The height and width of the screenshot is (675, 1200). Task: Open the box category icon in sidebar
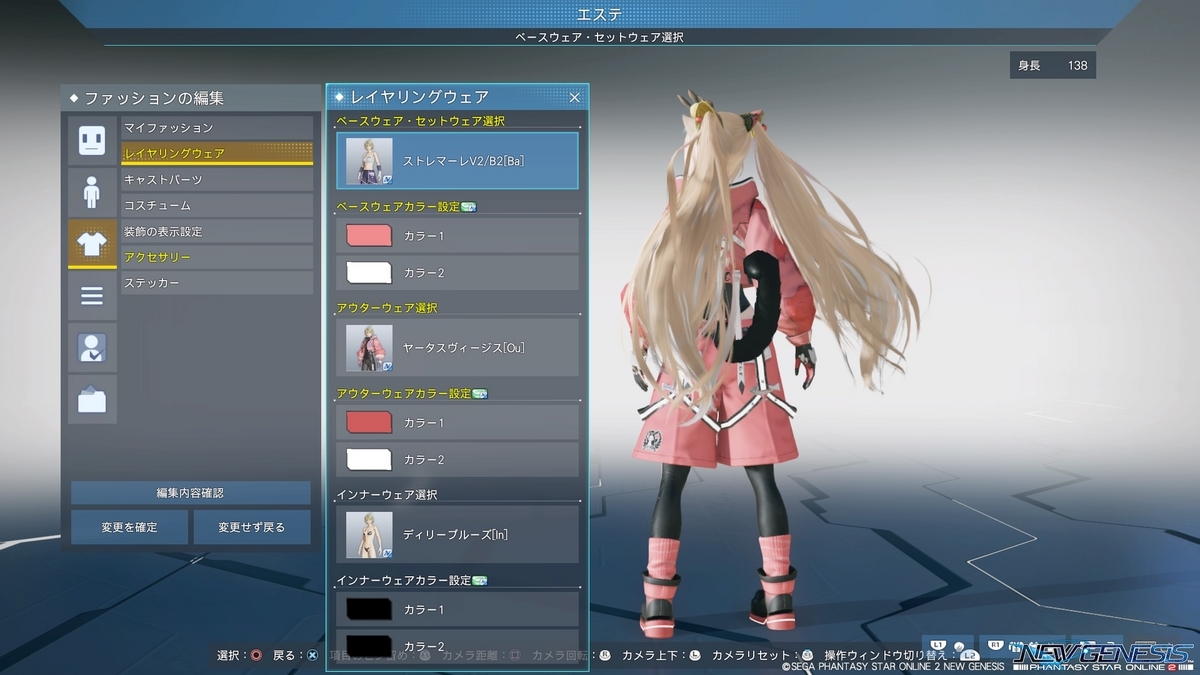pyautogui.click(x=92, y=400)
